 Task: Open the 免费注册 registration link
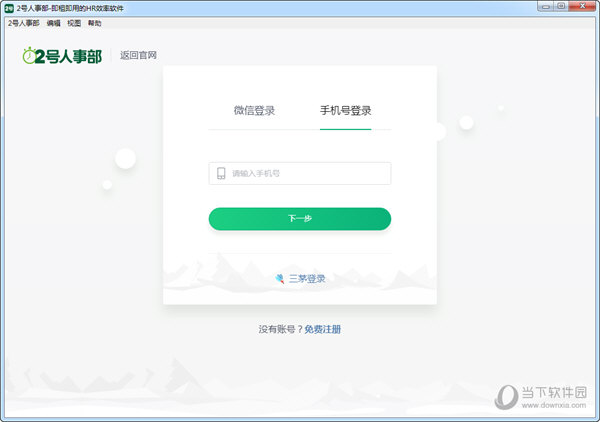323,329
